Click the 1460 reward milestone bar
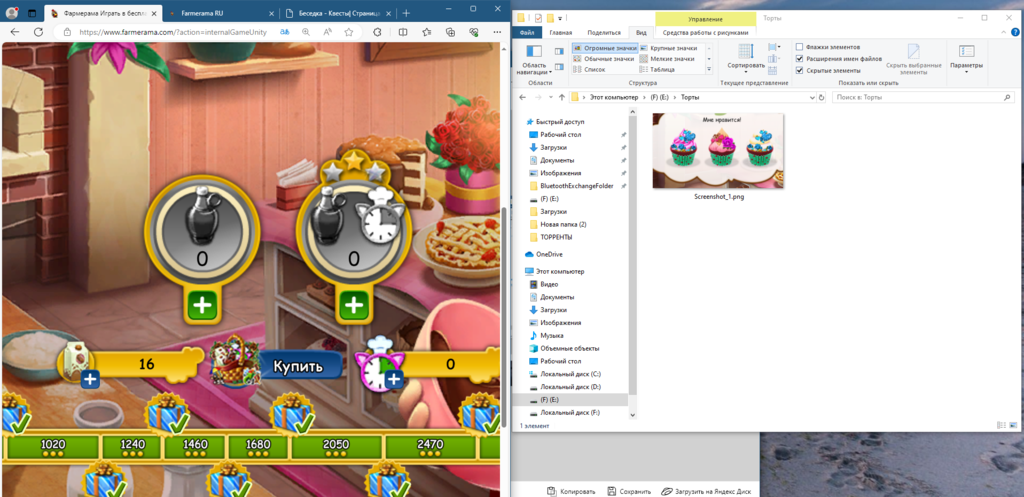 [195, 447]
